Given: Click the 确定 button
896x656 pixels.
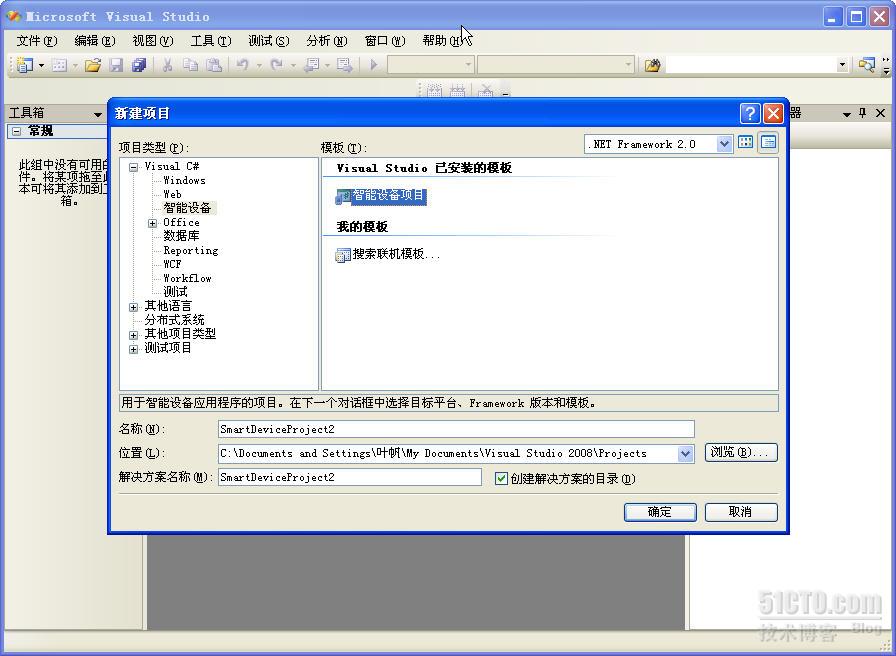Looking at the screenshot, I should point(660,512).
